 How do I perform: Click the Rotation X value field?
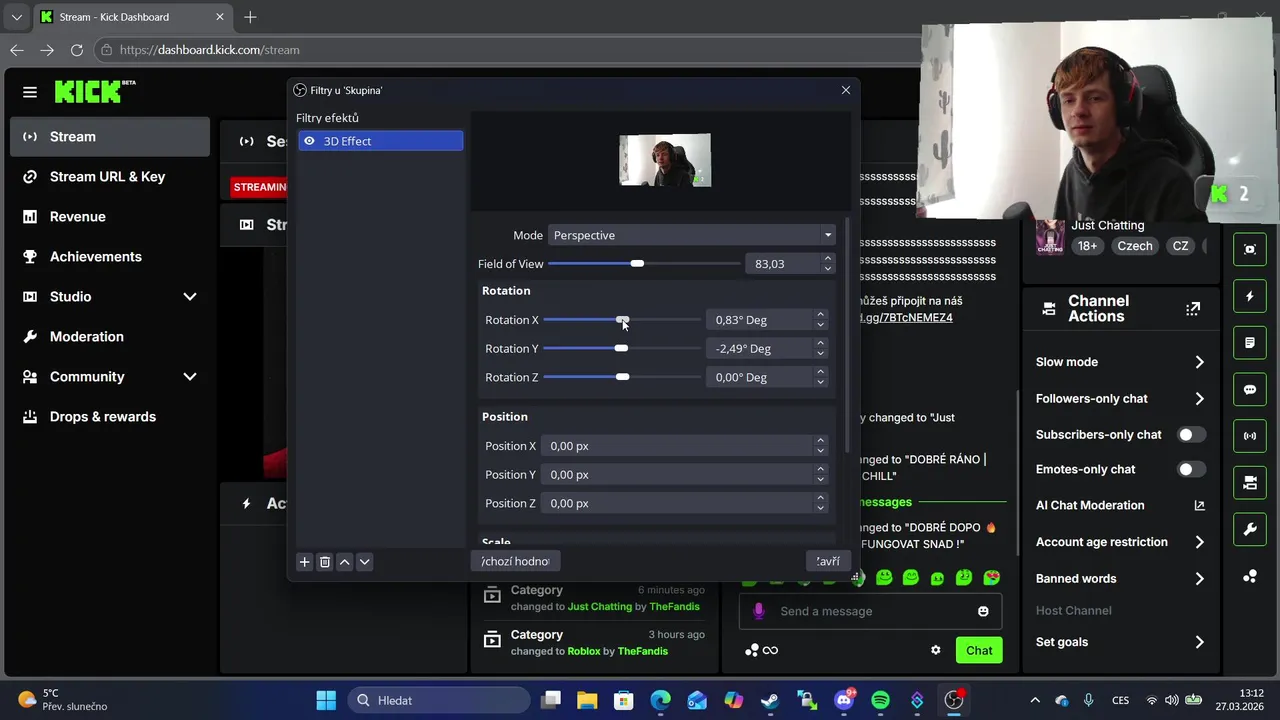[x=760, y=320]
